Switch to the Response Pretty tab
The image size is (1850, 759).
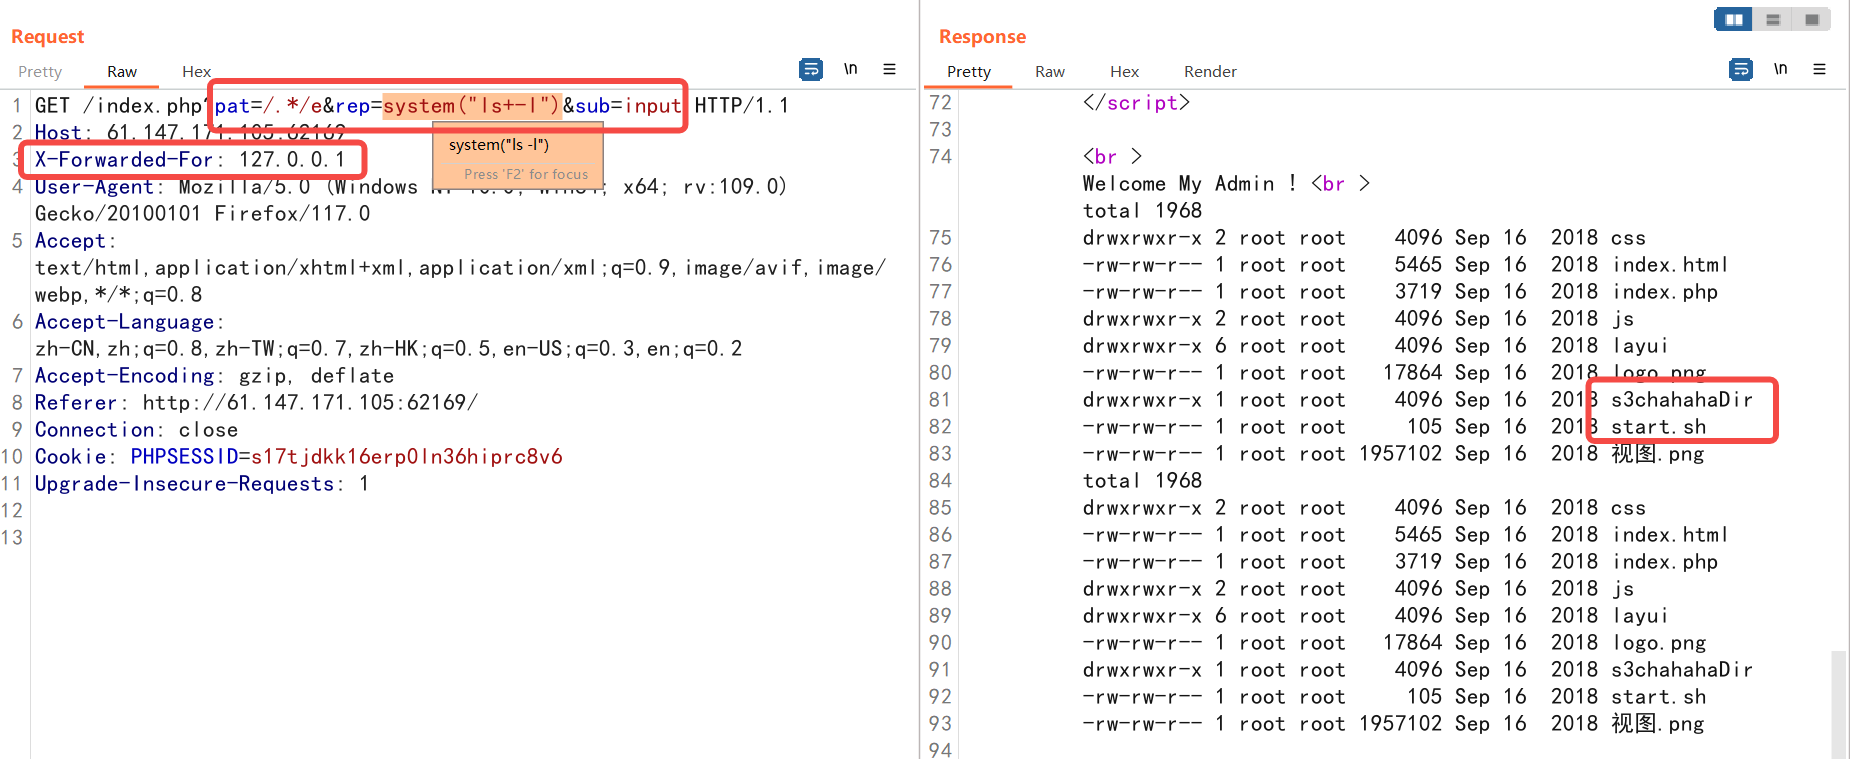(969, 72)
